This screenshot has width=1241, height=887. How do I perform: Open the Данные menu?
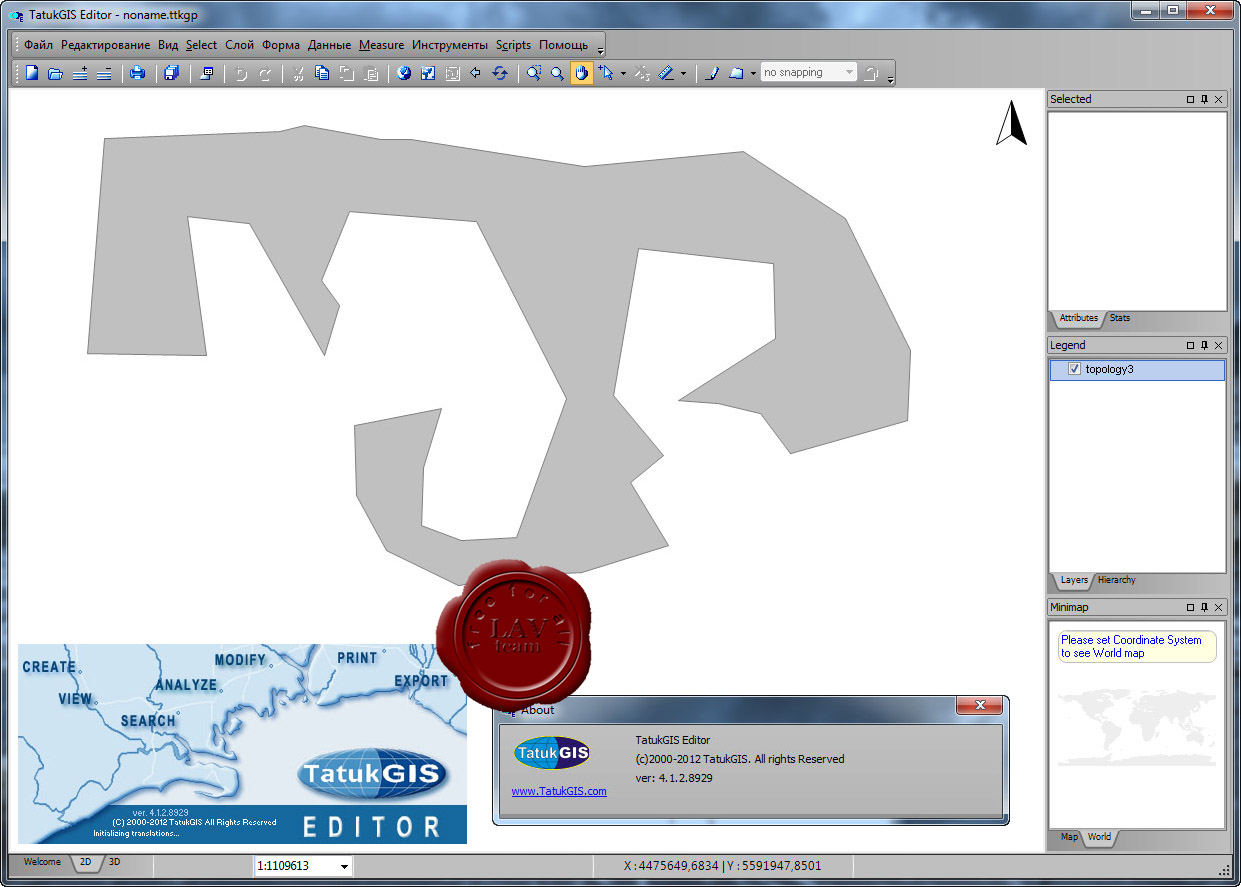click(329, 45)
